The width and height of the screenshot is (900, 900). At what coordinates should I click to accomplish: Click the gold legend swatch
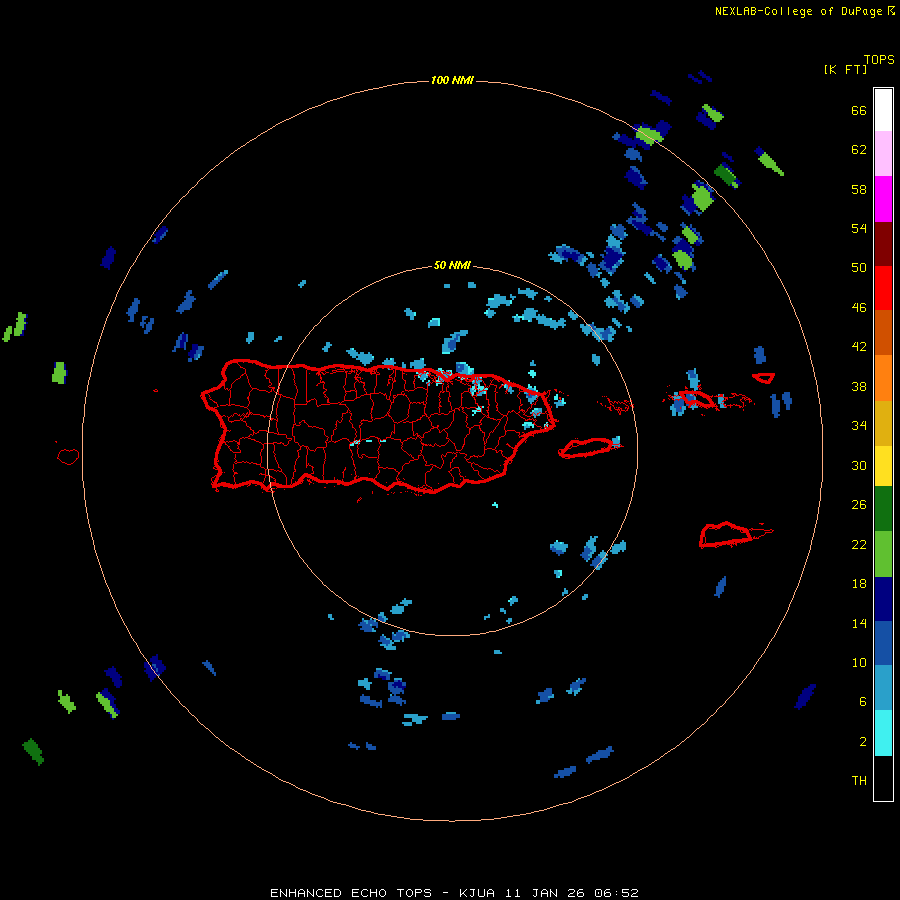[x=883, y=423]
